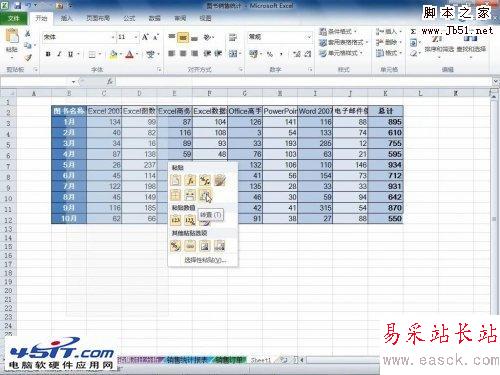This screenshot has height=375, width=500.
Task: Click the increase decimal icon
Action: [x=296, y=54]
